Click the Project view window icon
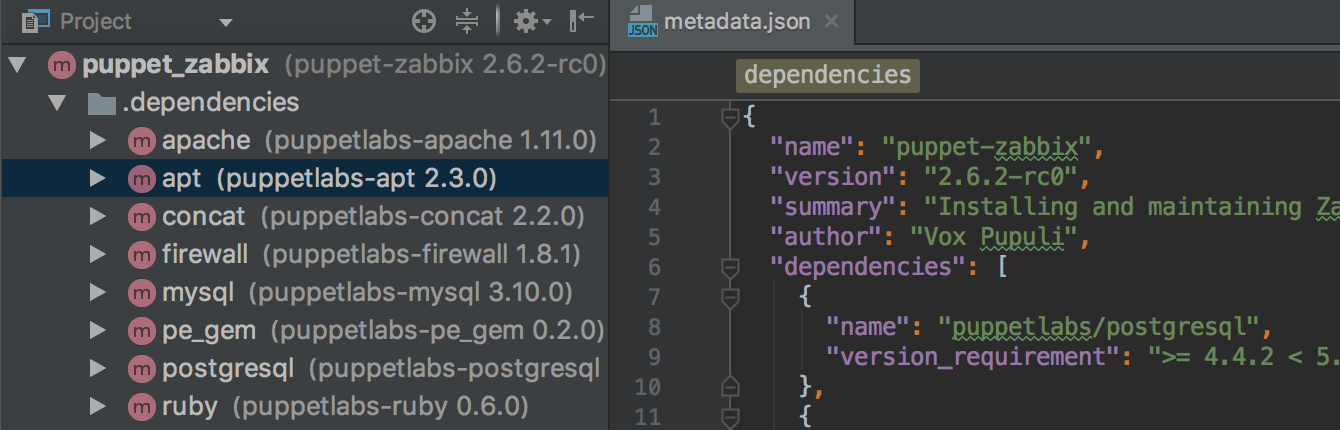1340x430 pixels. click(35, 21)
